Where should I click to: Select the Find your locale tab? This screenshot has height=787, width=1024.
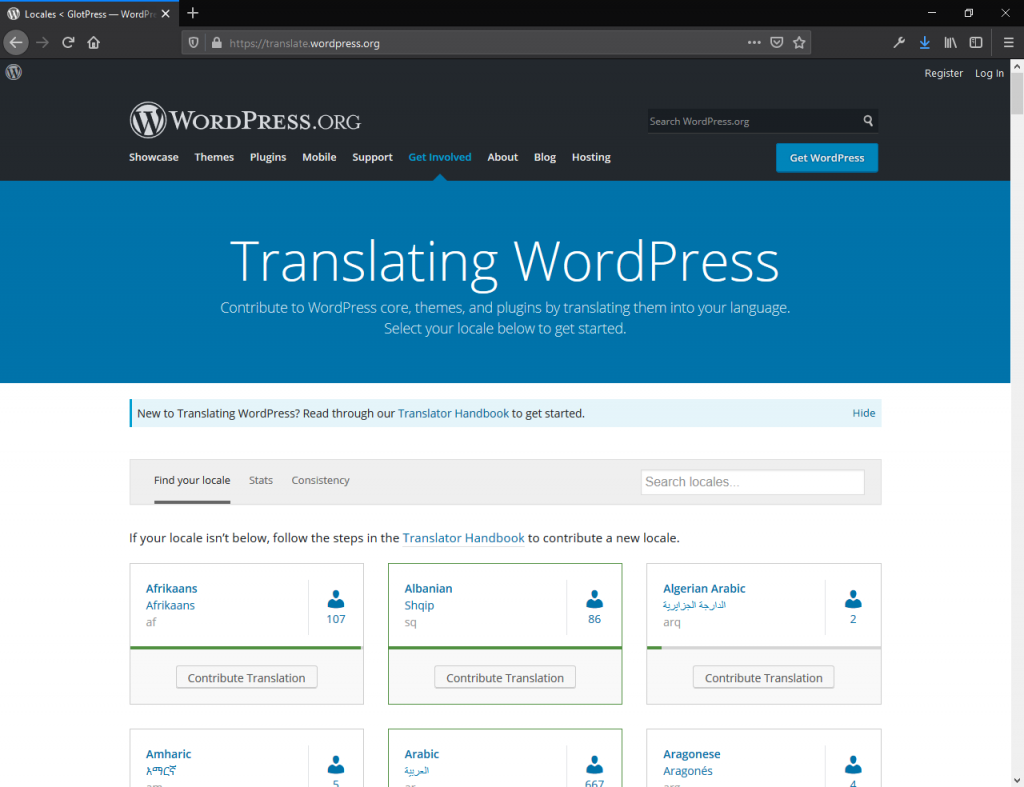pos(192,481)
